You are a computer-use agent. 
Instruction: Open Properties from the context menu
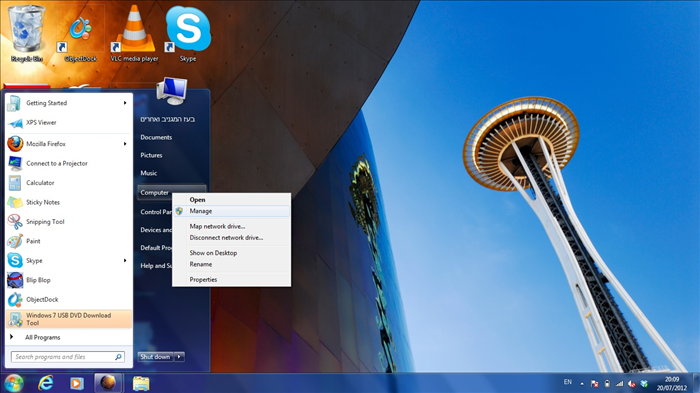coord(232,280)
